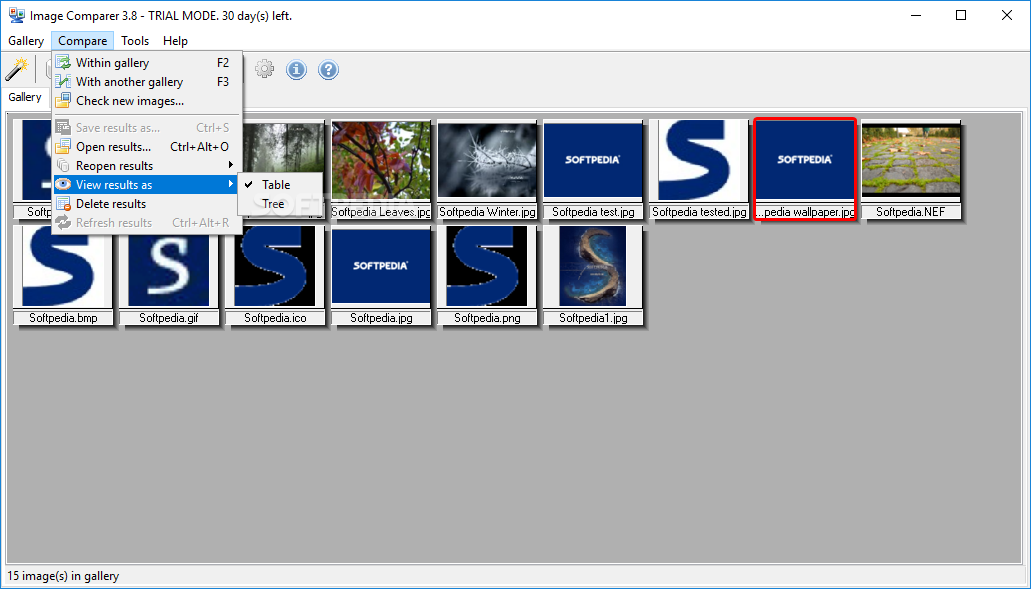Click the blue info toolbar icon
This screenshot has width=1031, height=589.
(x=297, y=69)
